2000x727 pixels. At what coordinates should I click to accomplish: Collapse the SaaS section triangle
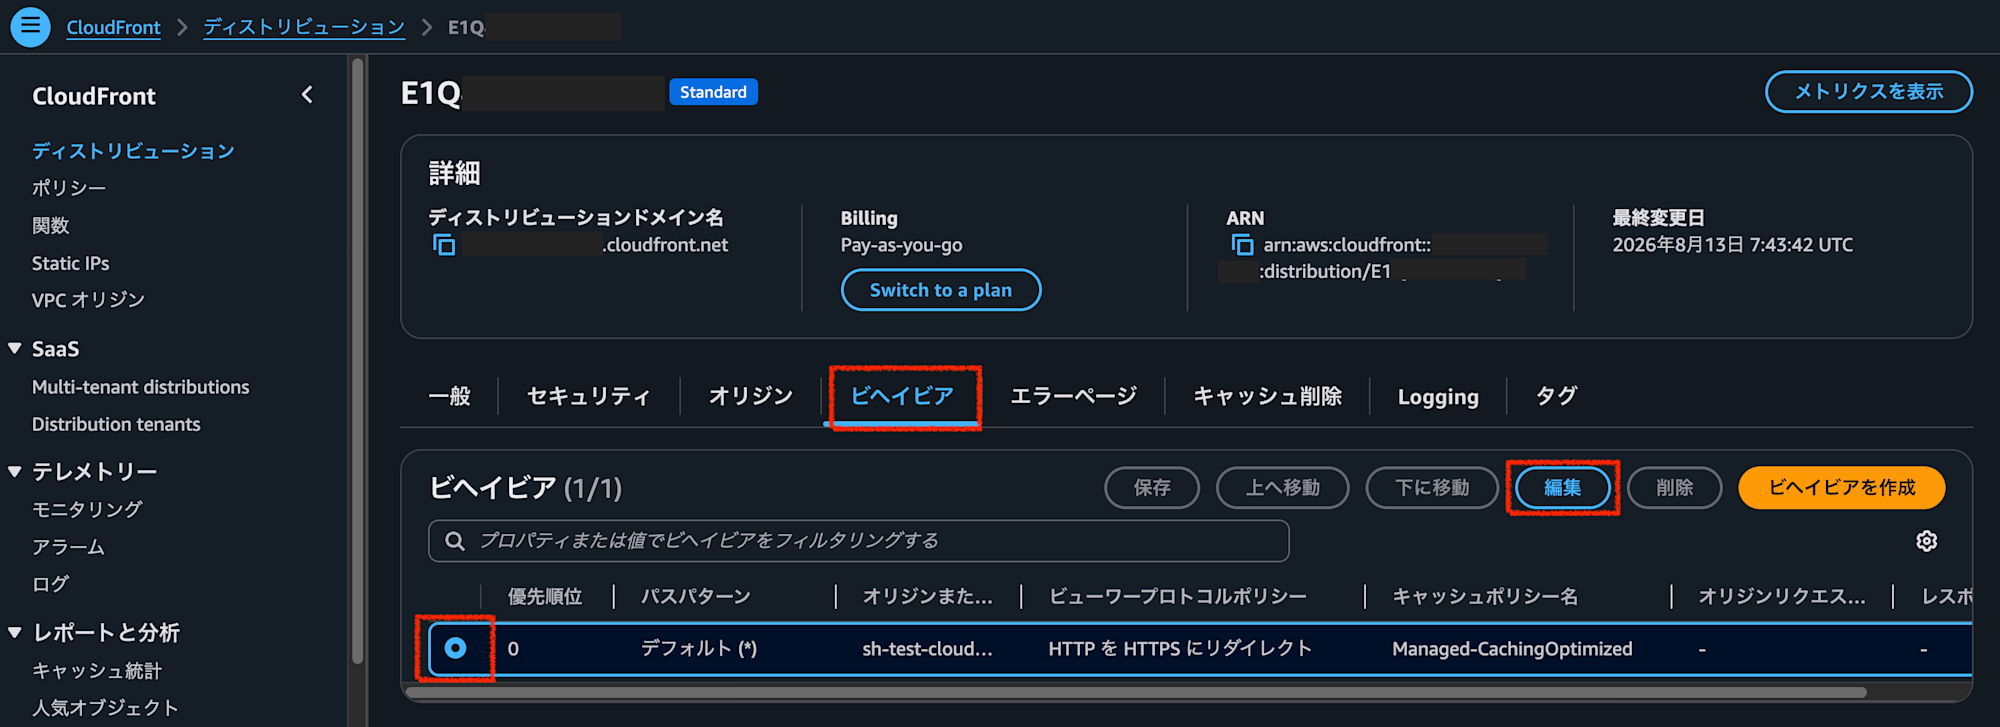pos(15,349)
